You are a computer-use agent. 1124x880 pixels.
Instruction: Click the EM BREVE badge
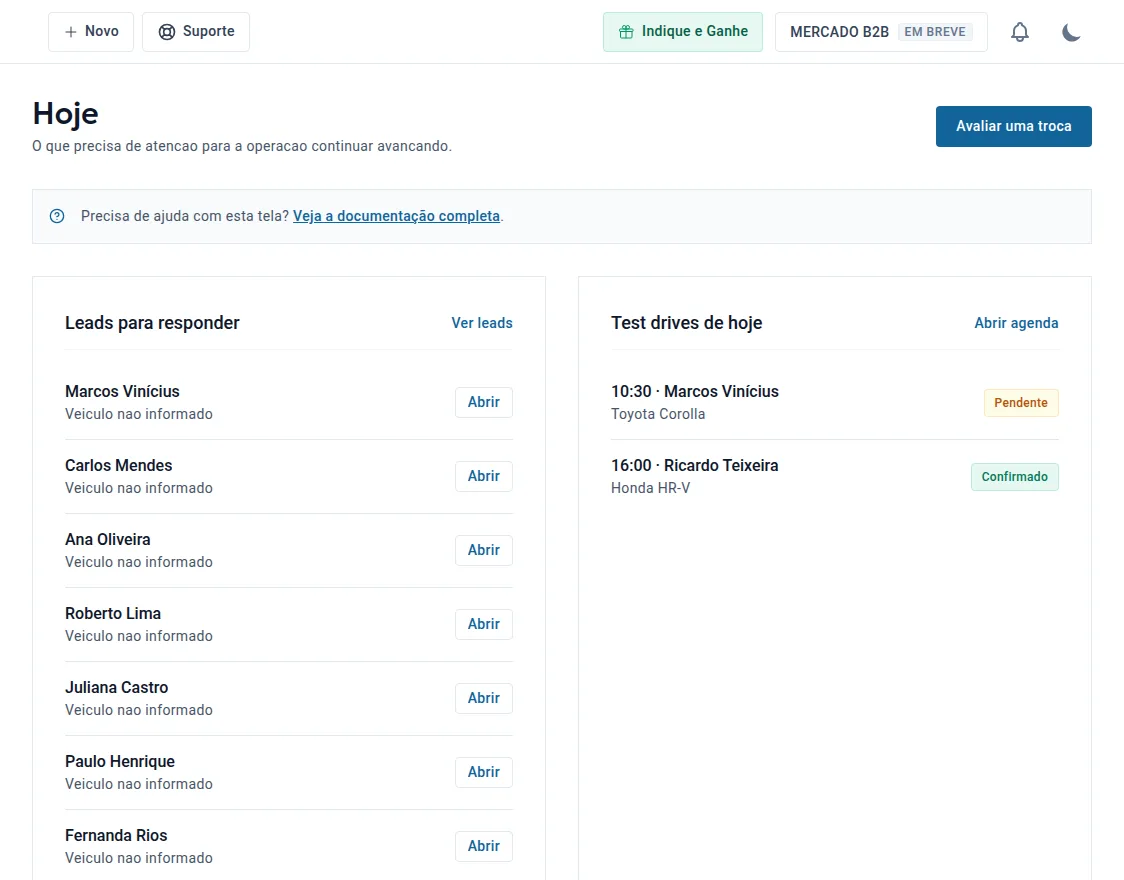935,32
